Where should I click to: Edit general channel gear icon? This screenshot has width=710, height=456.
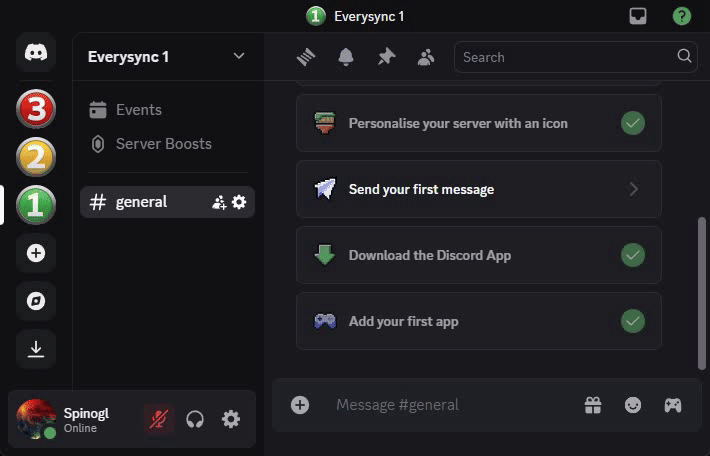(x=239, y=202)
